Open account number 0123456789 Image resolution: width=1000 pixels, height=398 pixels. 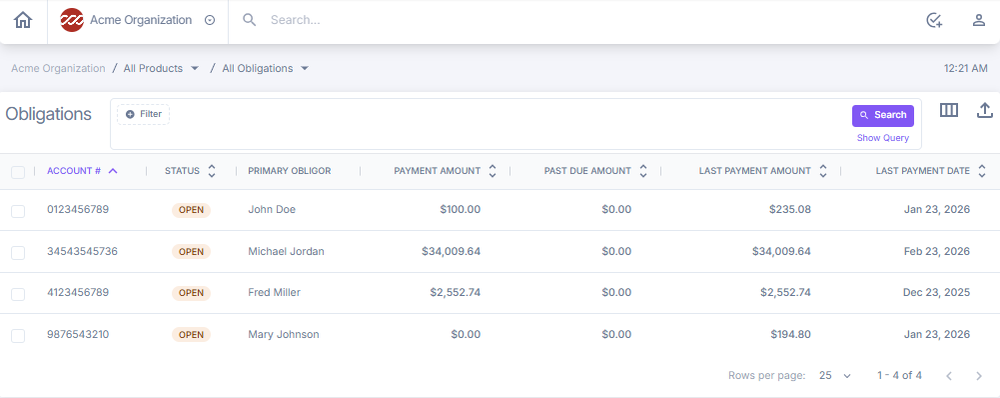(78, 209)
